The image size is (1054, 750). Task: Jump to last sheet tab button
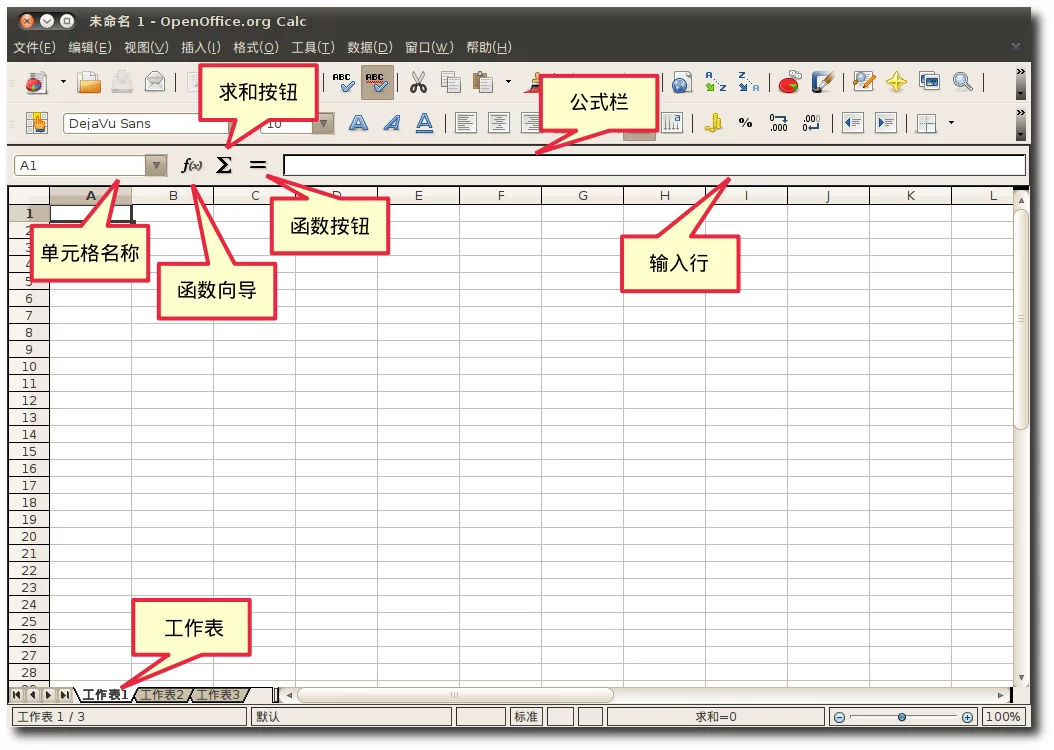[65, 695]
